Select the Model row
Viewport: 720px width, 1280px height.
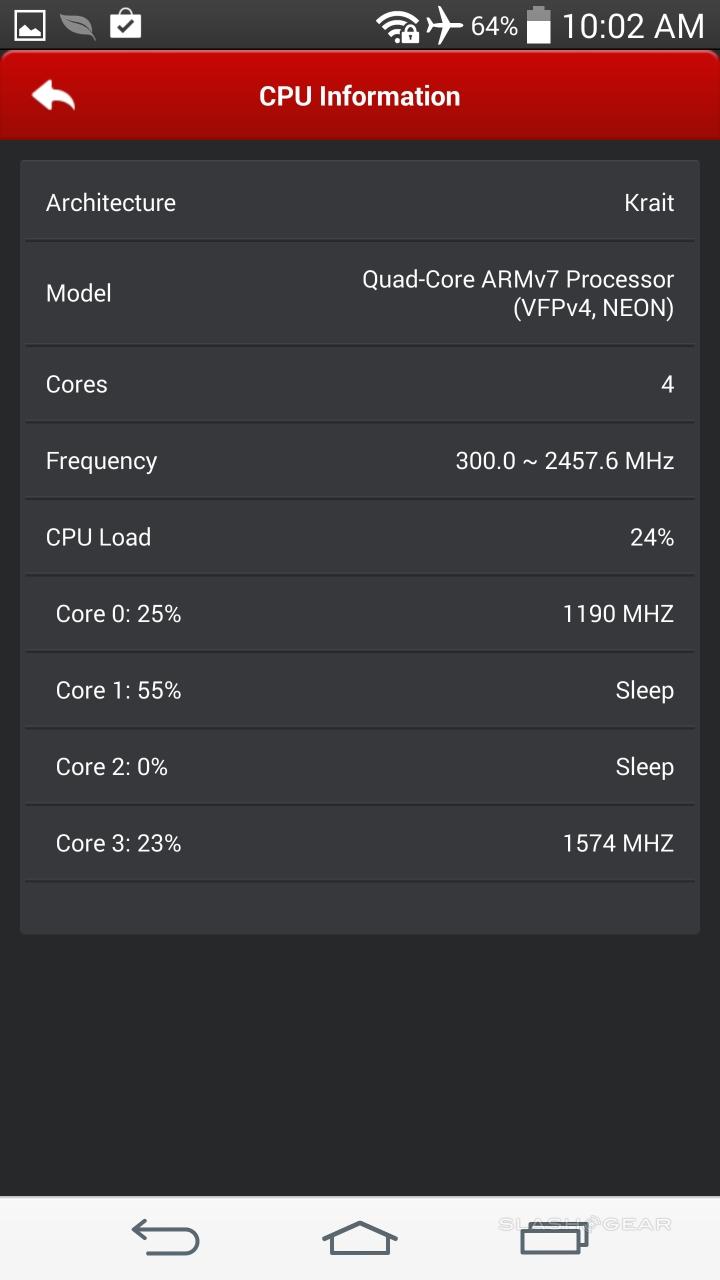(360, 294)
